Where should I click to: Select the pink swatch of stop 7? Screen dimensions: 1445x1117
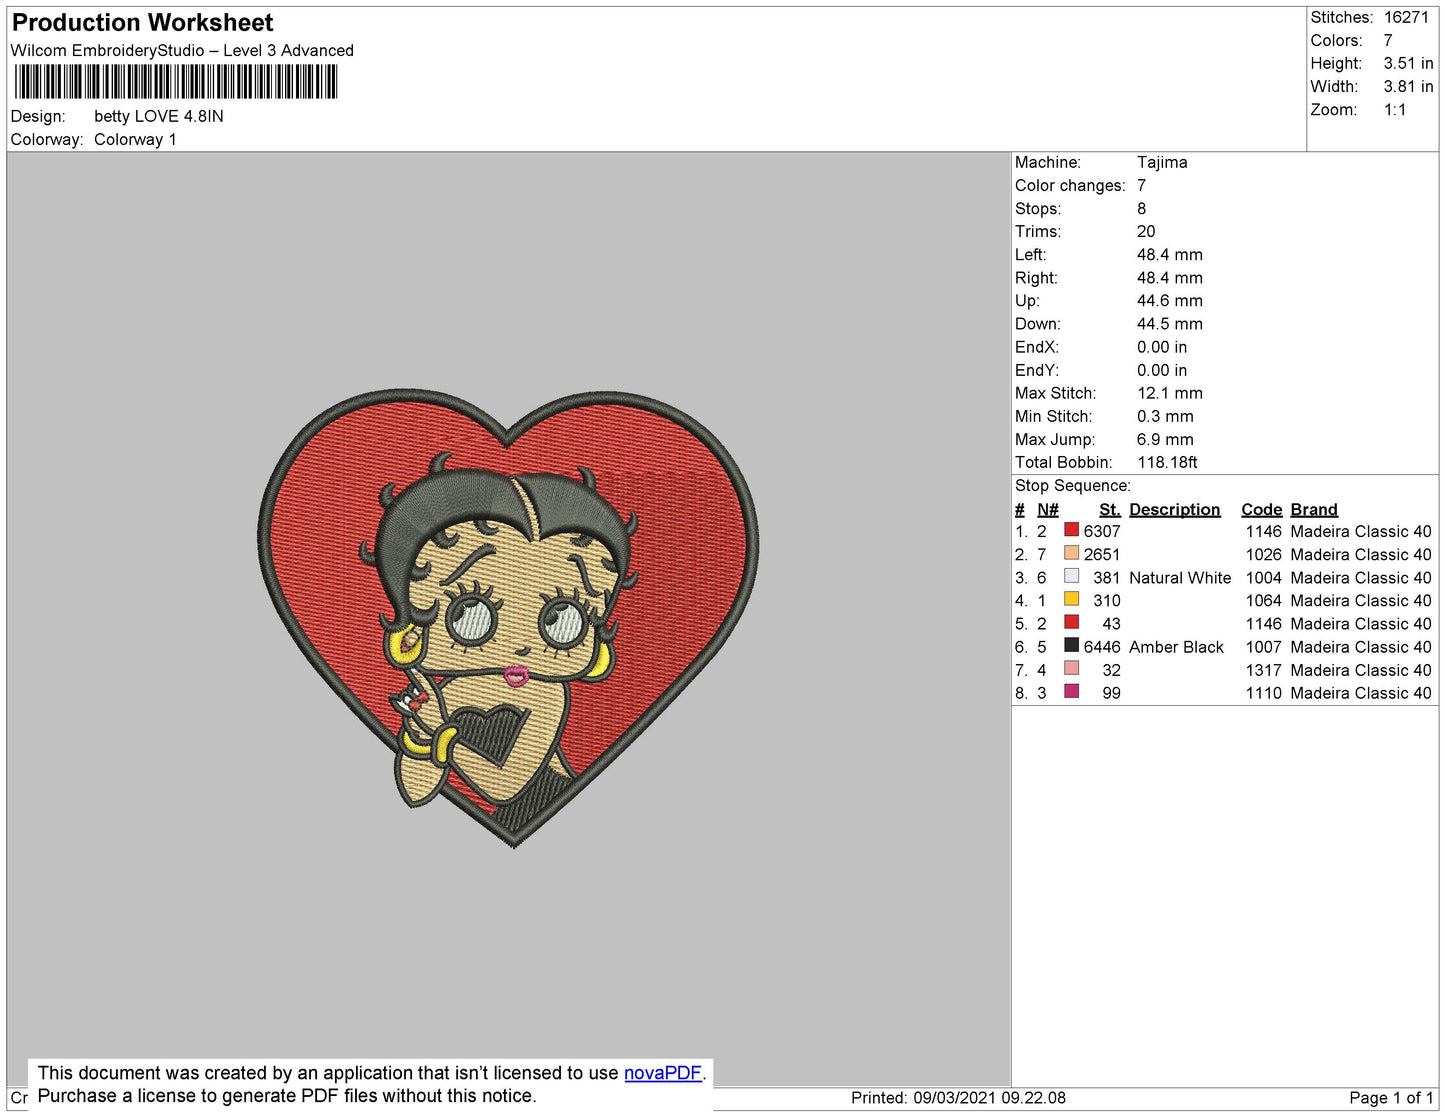pyautogui.click(x=1072, y=668)
